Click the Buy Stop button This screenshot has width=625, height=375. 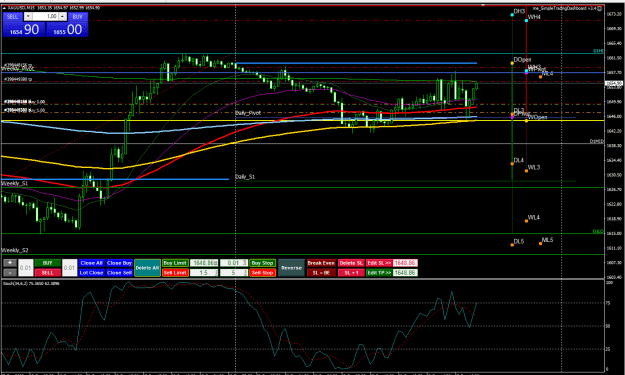pyautogui.click(x=263, y=263)
